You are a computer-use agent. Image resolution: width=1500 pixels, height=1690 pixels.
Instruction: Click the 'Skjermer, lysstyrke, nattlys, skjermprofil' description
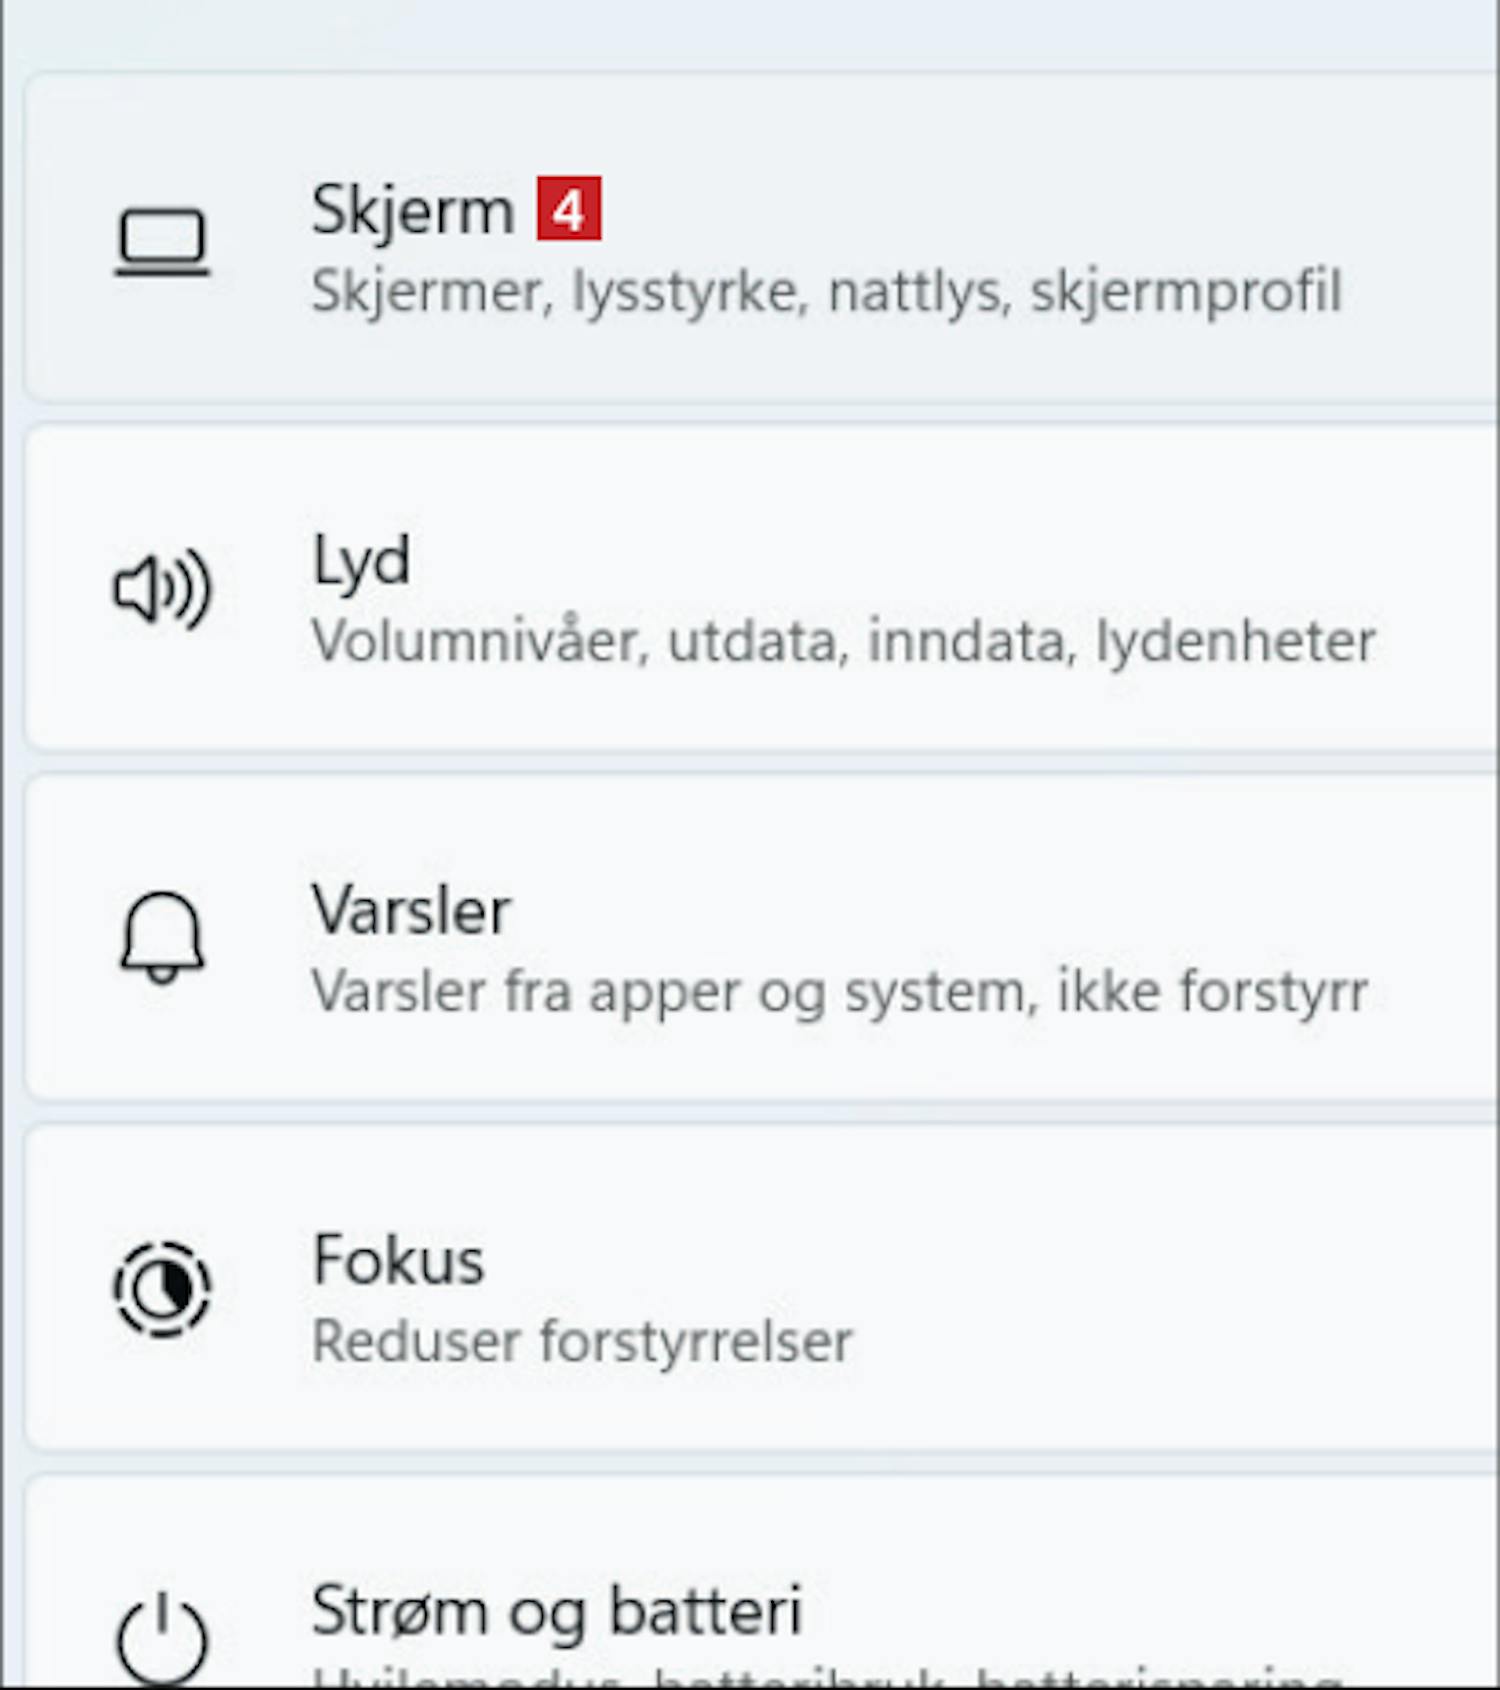coord(826,292)
